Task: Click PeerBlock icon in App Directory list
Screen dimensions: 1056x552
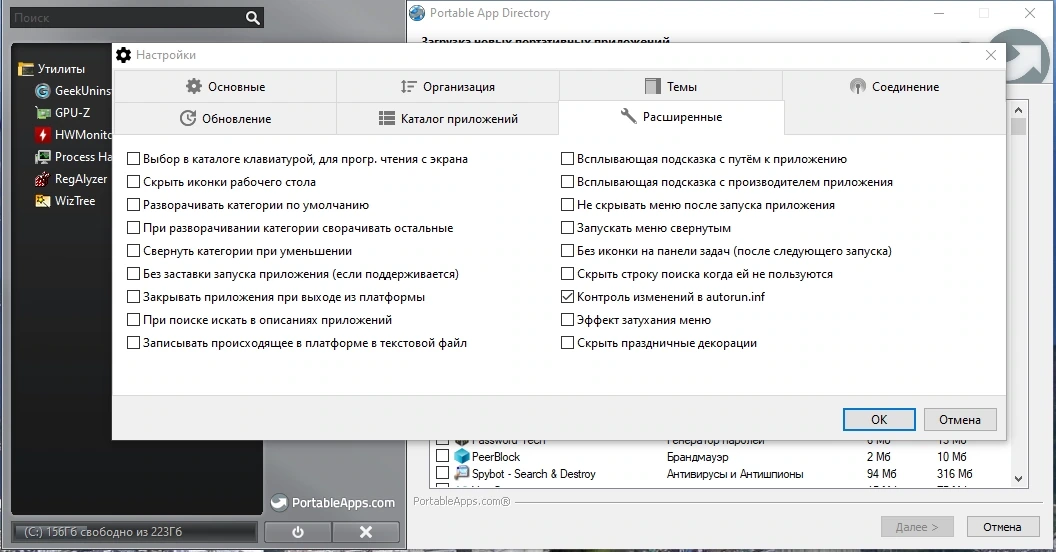Action: [x=461, y=456]
